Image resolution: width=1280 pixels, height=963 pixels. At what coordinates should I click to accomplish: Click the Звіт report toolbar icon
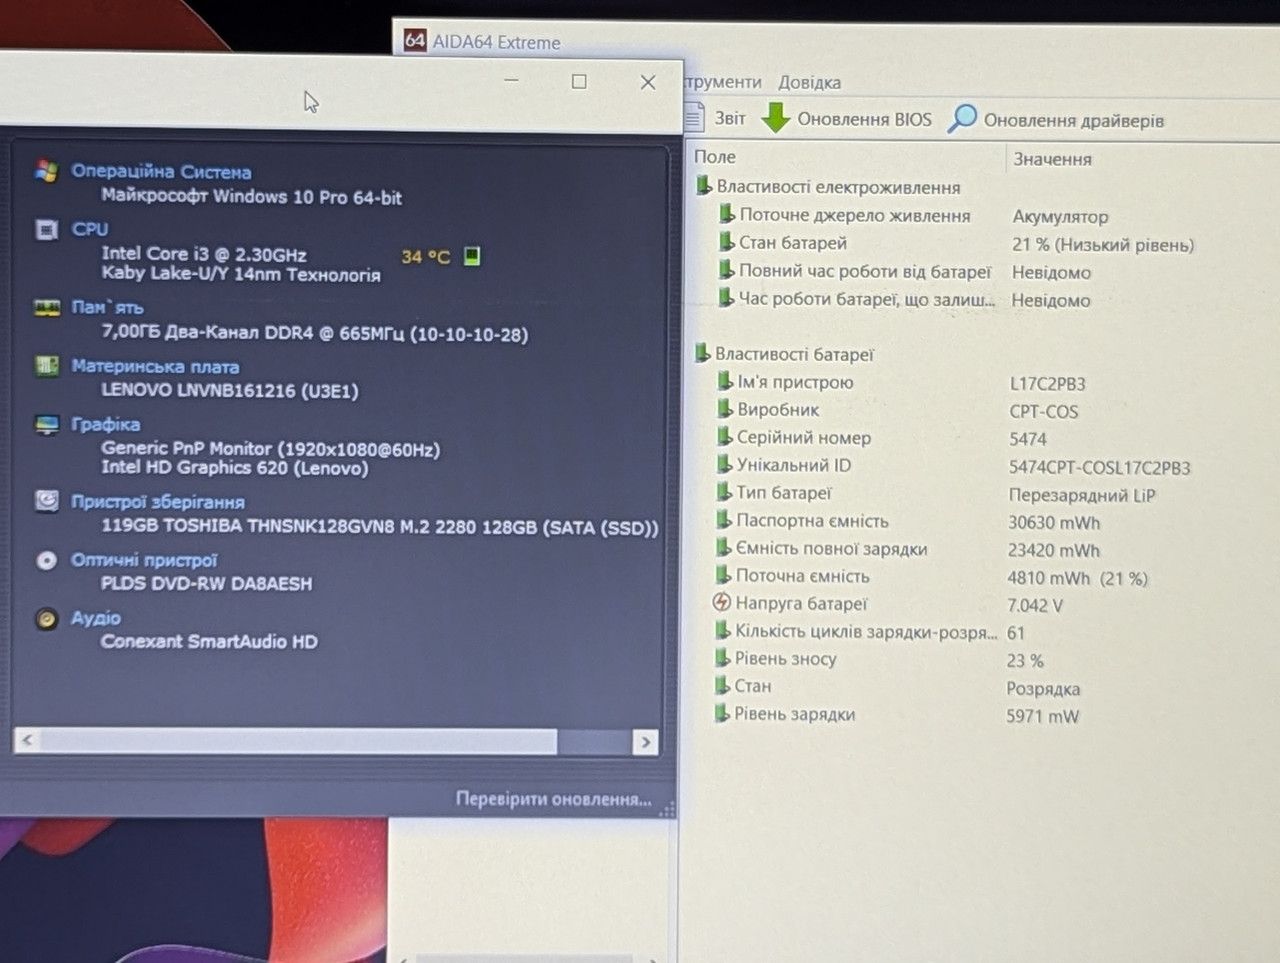695,117
